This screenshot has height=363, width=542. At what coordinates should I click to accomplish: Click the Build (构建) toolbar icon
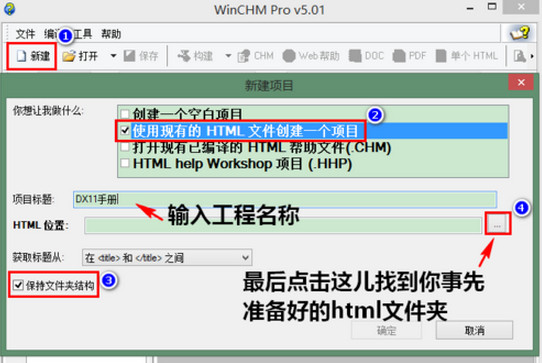184,56
